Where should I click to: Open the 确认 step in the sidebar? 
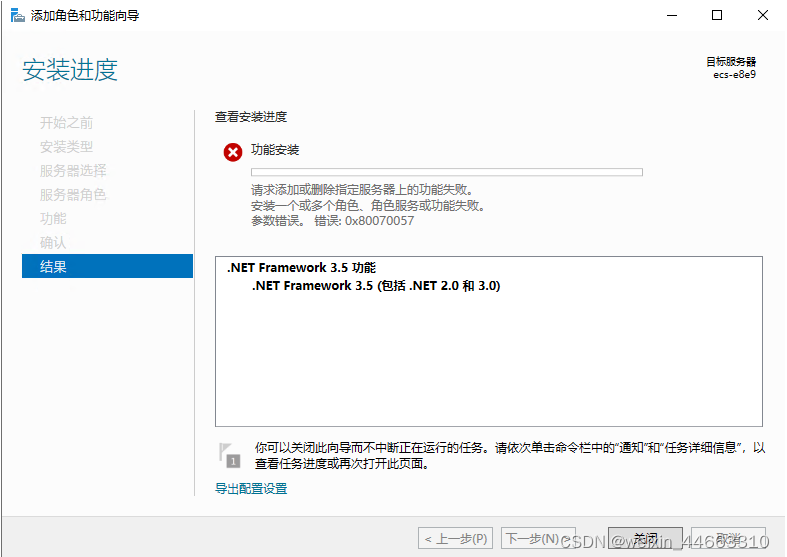point(53,243)
